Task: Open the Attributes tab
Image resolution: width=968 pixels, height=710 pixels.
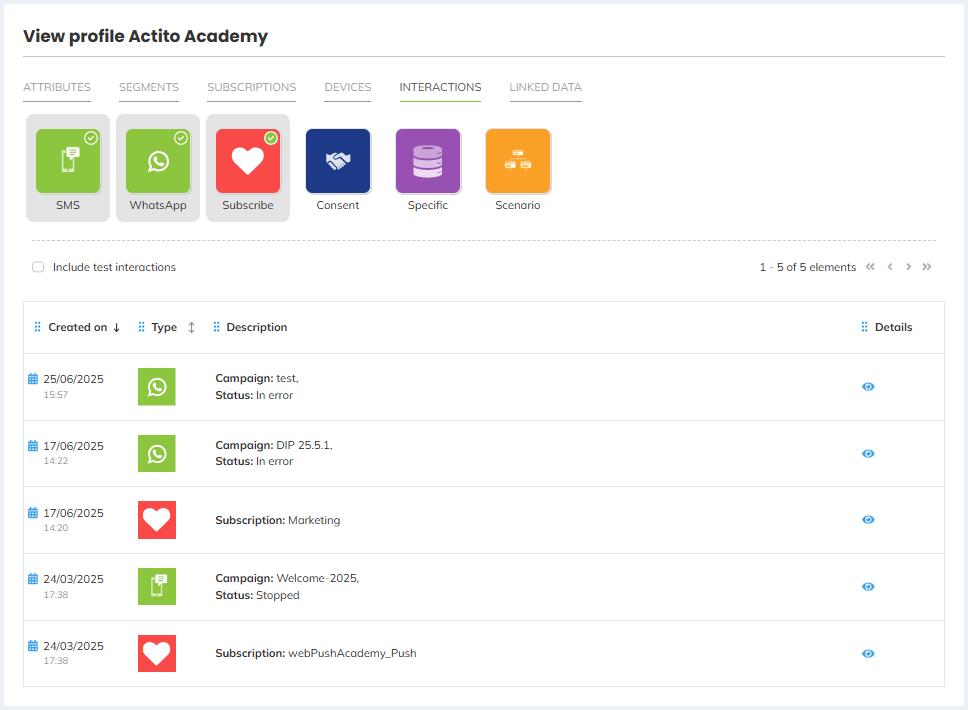Action: [x=57, y=88]
